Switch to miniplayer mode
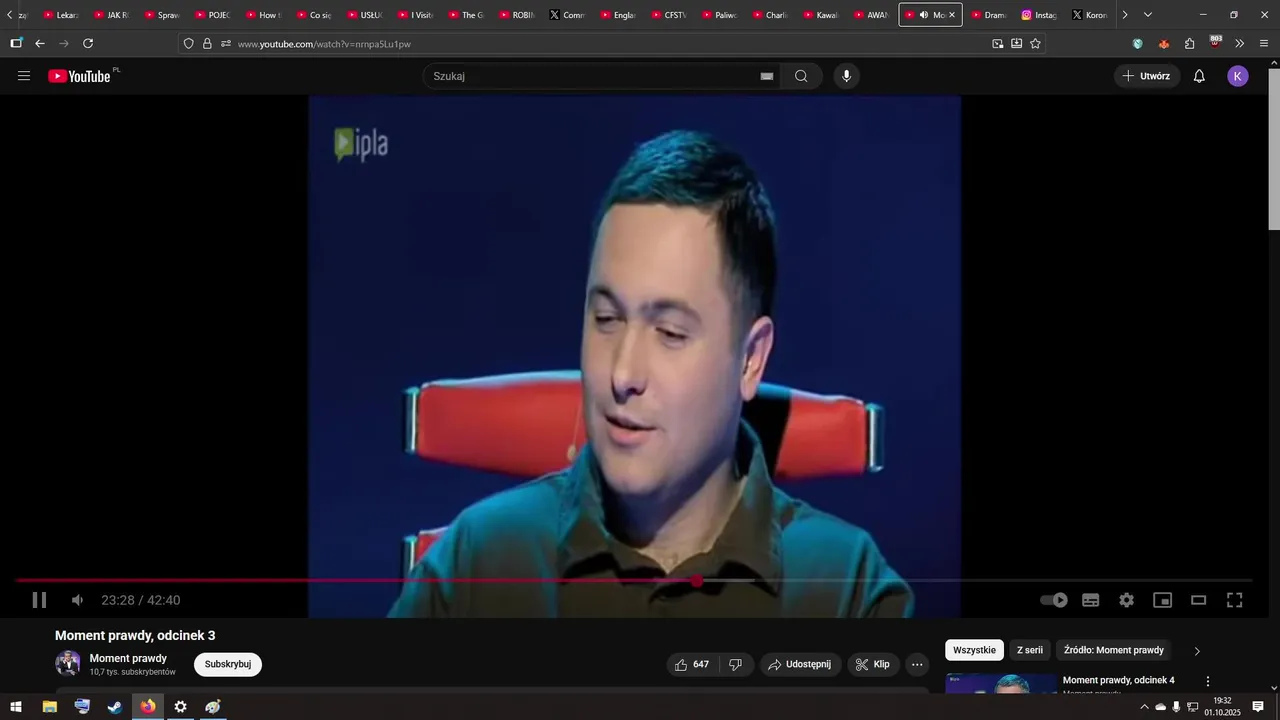This screenshot has width=1280, height=720. 1163,600
